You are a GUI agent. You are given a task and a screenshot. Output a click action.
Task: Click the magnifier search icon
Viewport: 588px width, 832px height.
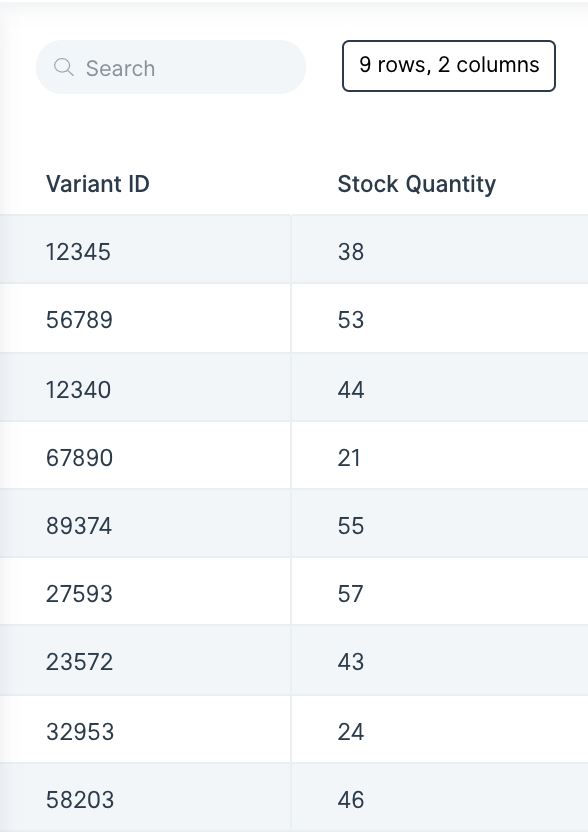coord(64,67)
